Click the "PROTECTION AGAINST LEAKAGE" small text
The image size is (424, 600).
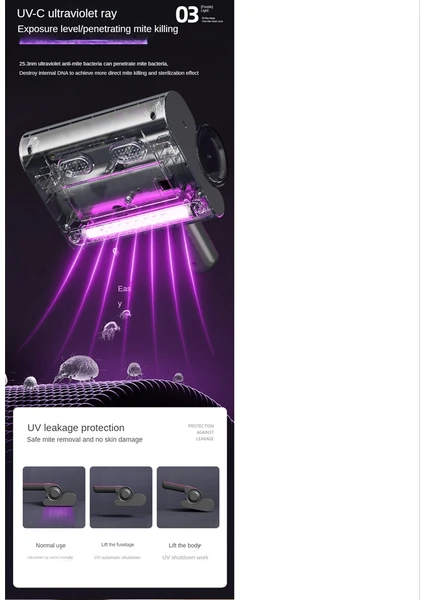point(201,432)
